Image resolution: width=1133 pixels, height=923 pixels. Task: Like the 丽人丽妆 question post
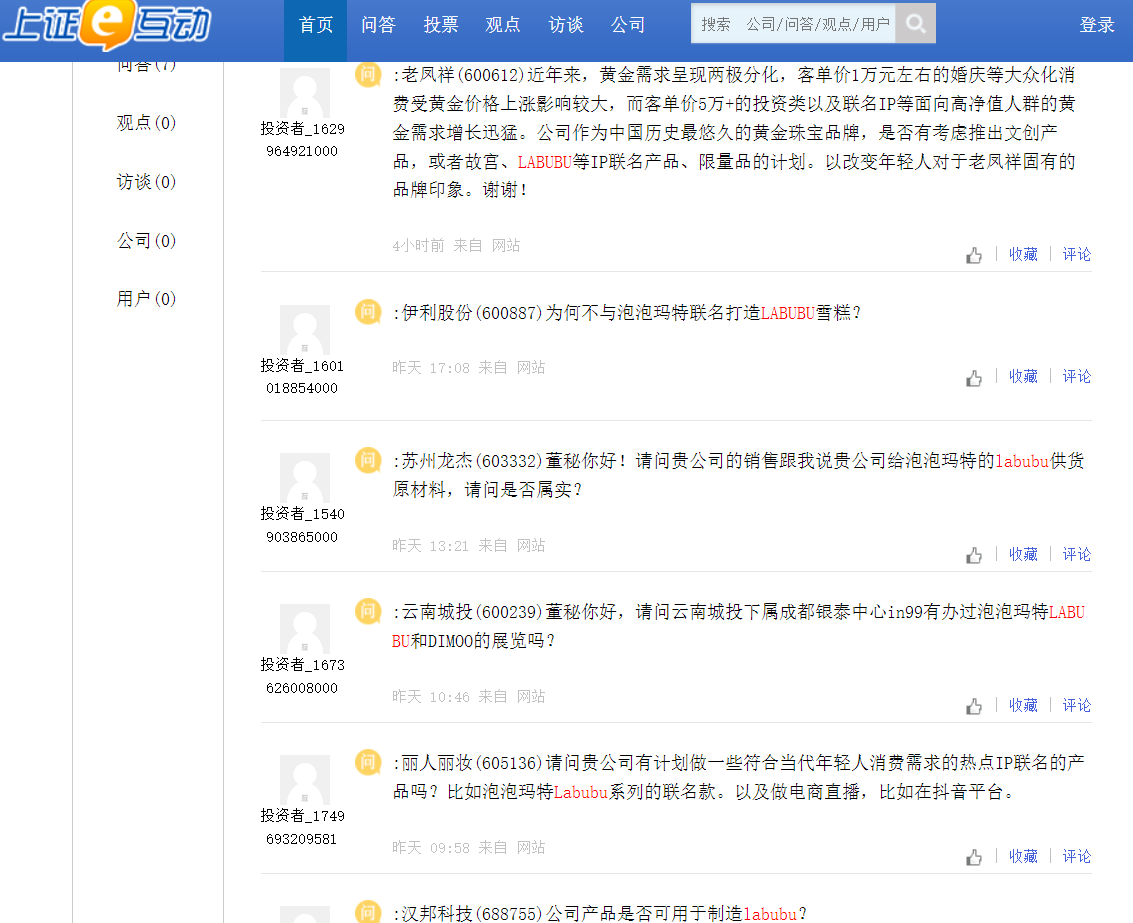pyautogui.click(x=974, y=858)
